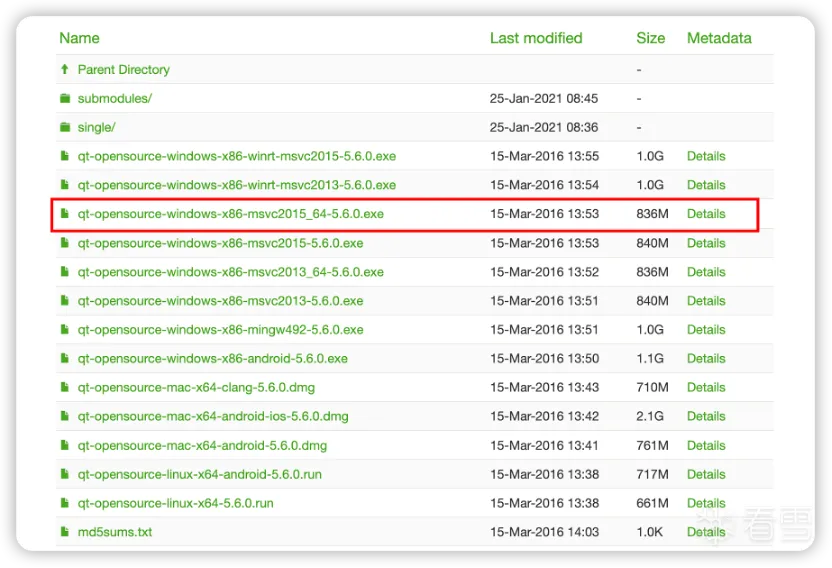The image size is (832, 568).
Task: Download qt-opensource-windows-x86-msvc2013_64-5.6.0.exe
Action: tap(230, 272)
